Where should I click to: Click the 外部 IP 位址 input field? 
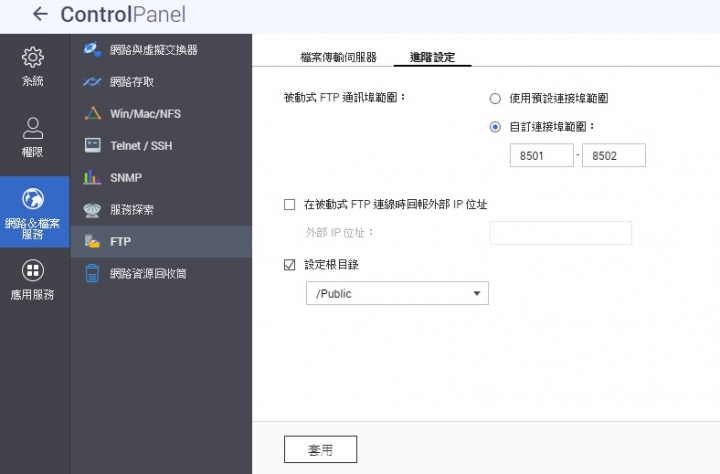[x=561, y=233]
